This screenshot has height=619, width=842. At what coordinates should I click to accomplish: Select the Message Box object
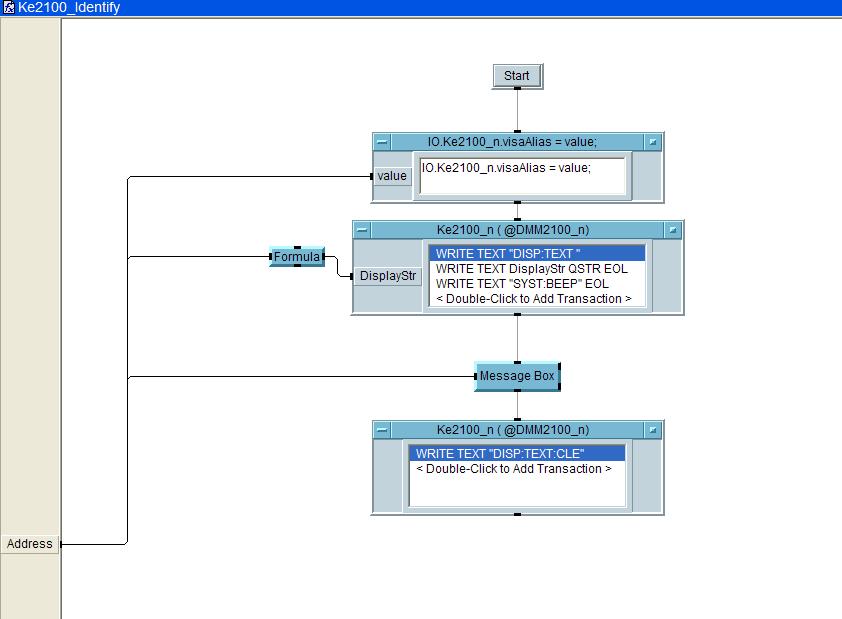click(517, 377)
